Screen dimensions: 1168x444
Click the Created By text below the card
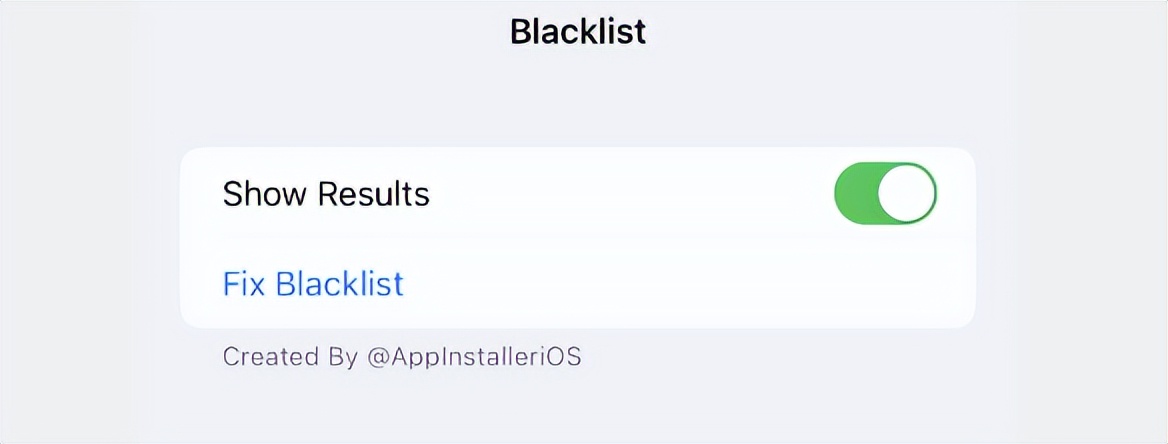289,357
